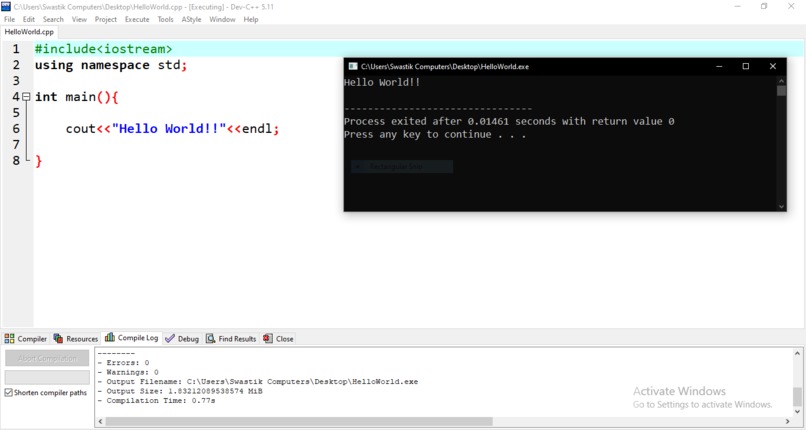Toggle Shorten compiler paths checkbox
806x430 pixels.
(x=8, y=392)
